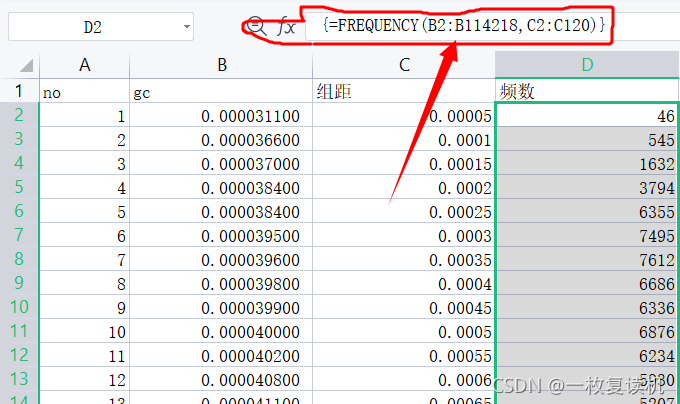Select column C header
Viewport: 680px width, 404px height.
[404, 65]
